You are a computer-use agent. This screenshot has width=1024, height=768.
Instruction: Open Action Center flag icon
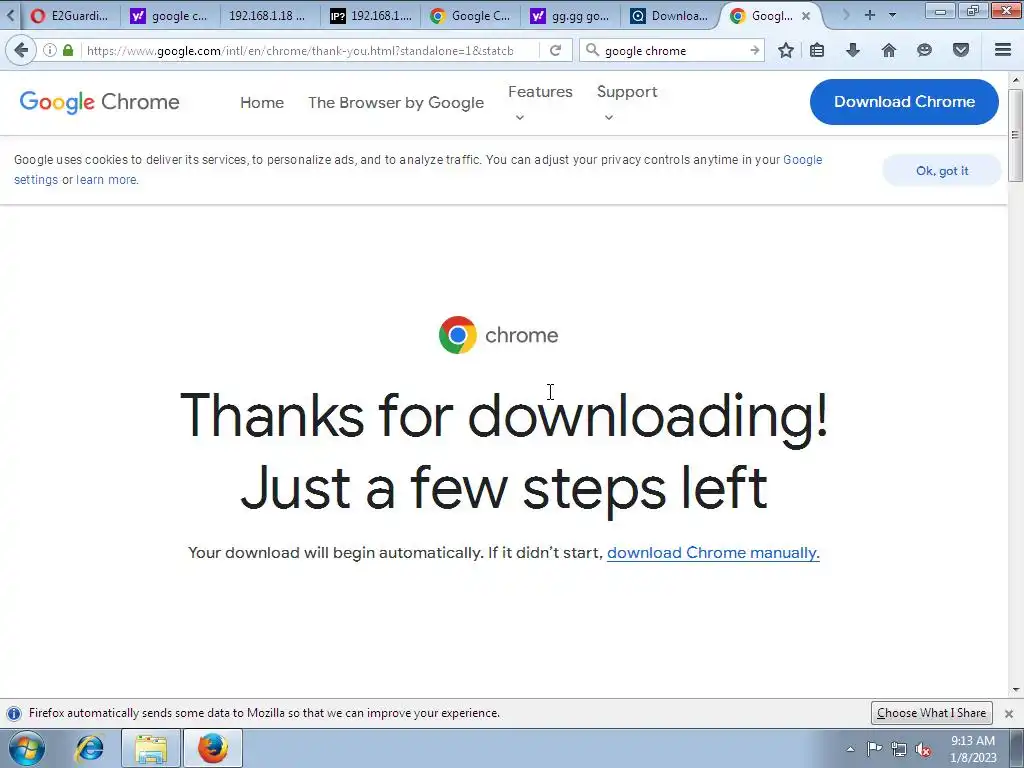click(874, 749)
